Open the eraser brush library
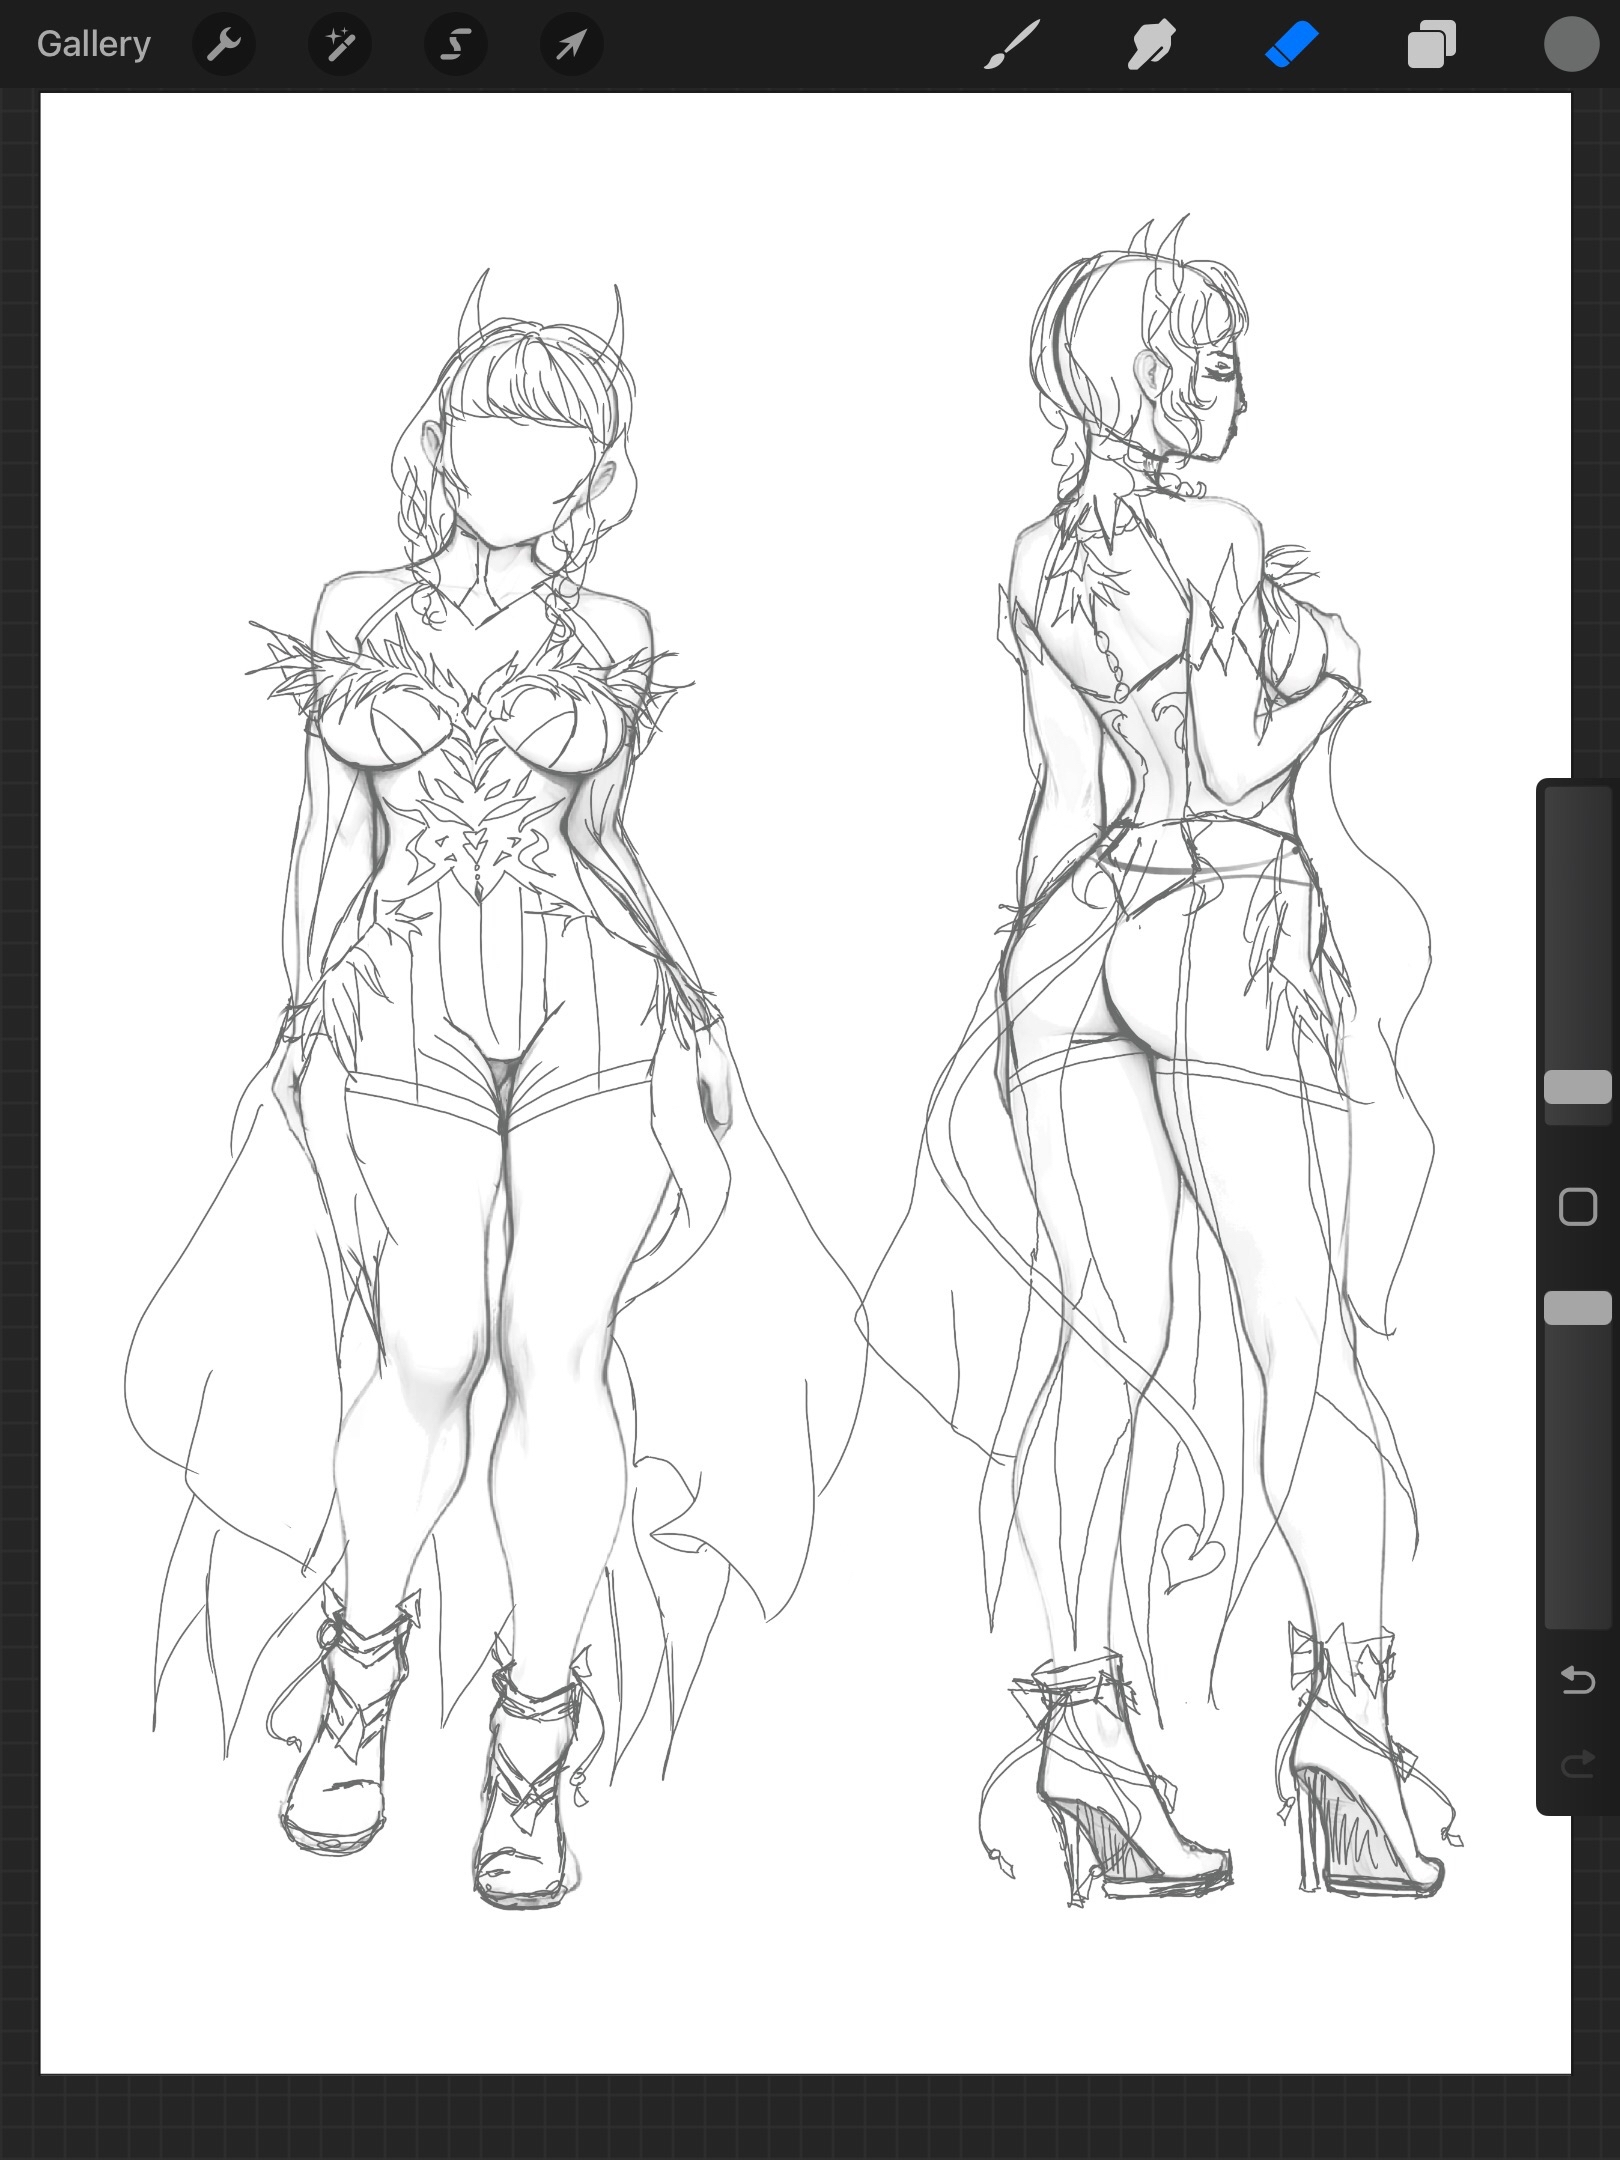Image resolution: width=1620 pixels, height=2160 pixels. coord(1290,44)
